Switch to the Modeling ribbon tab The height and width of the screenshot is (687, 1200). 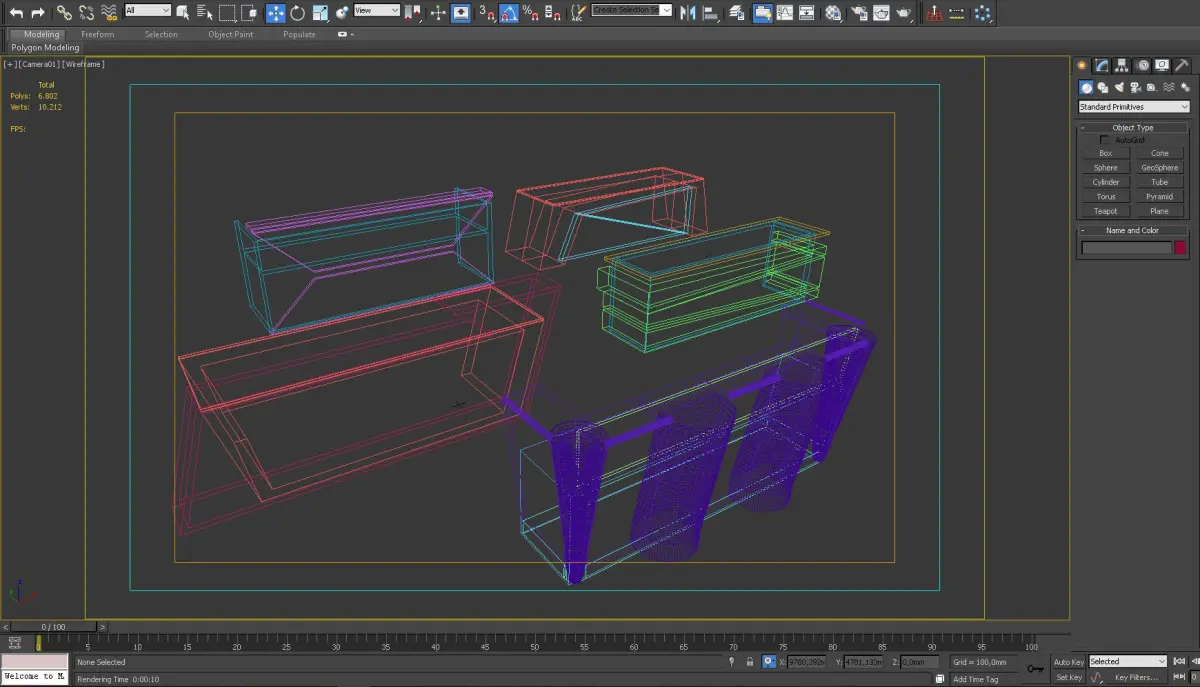tap(42, 34)
